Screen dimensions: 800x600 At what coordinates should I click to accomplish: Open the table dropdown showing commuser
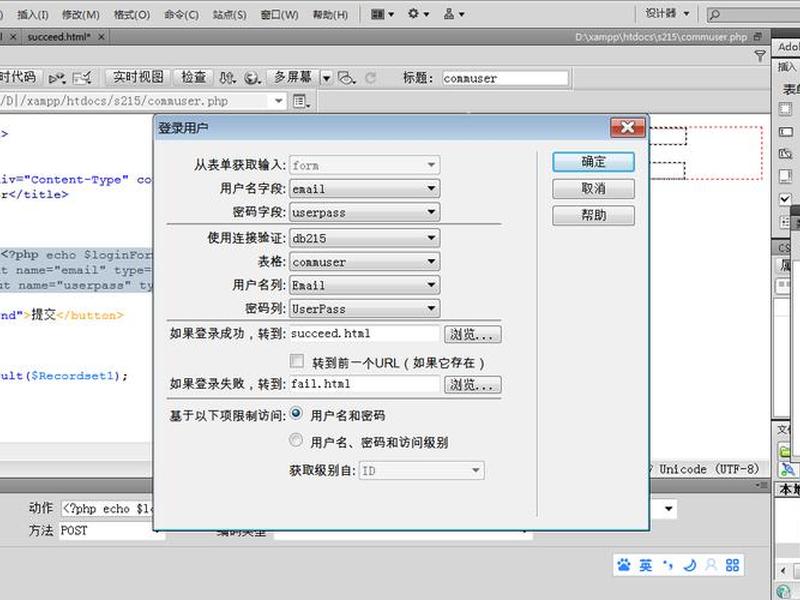point(364,261)
